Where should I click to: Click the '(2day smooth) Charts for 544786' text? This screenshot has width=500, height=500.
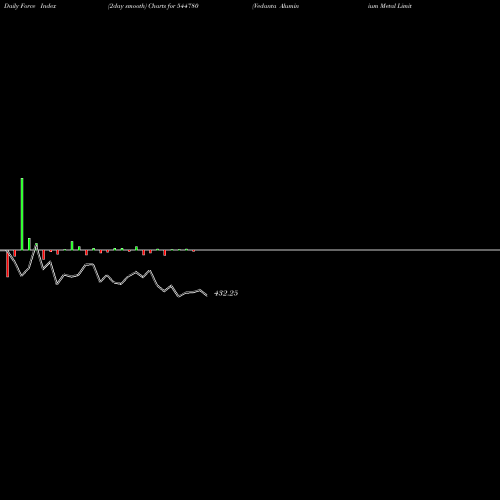153,6
